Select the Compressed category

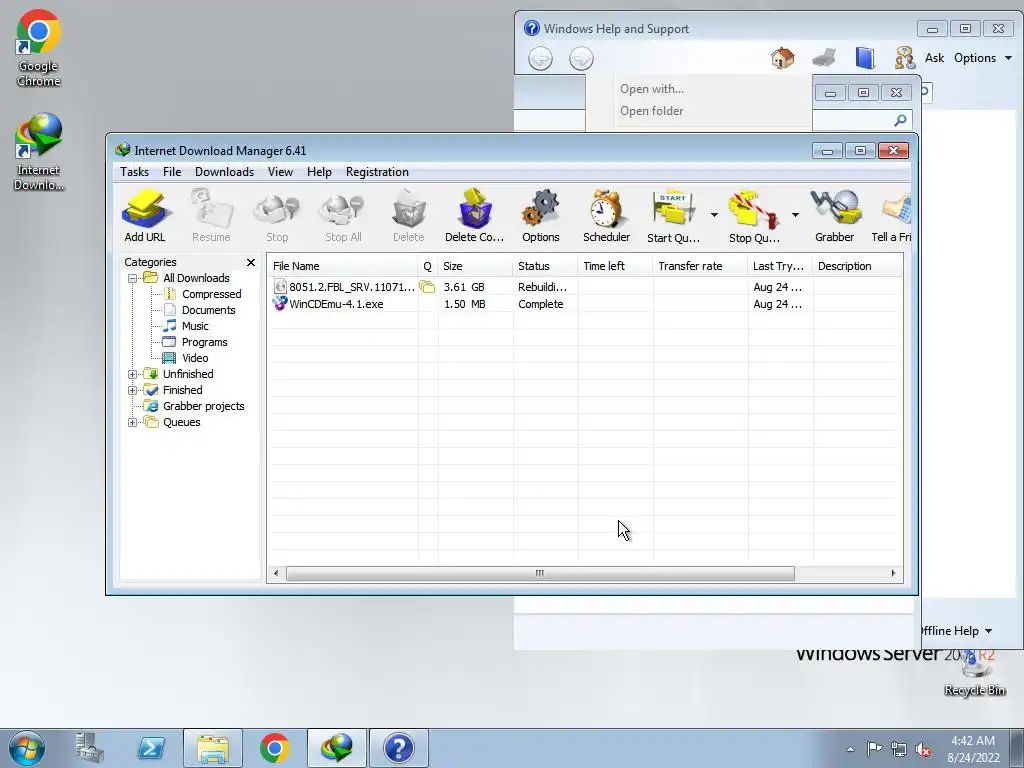pyautogui.click(x=211, y=295)
